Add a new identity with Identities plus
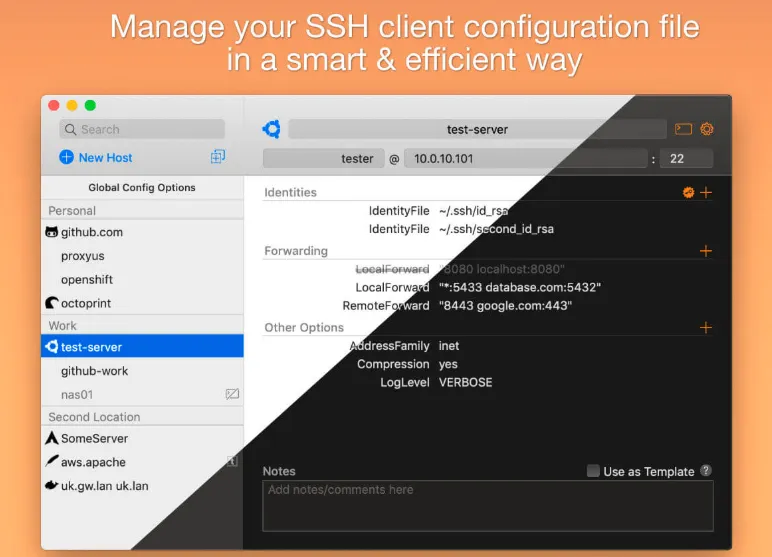Screen dimensions: 772x557 click(x=706, y=192)
